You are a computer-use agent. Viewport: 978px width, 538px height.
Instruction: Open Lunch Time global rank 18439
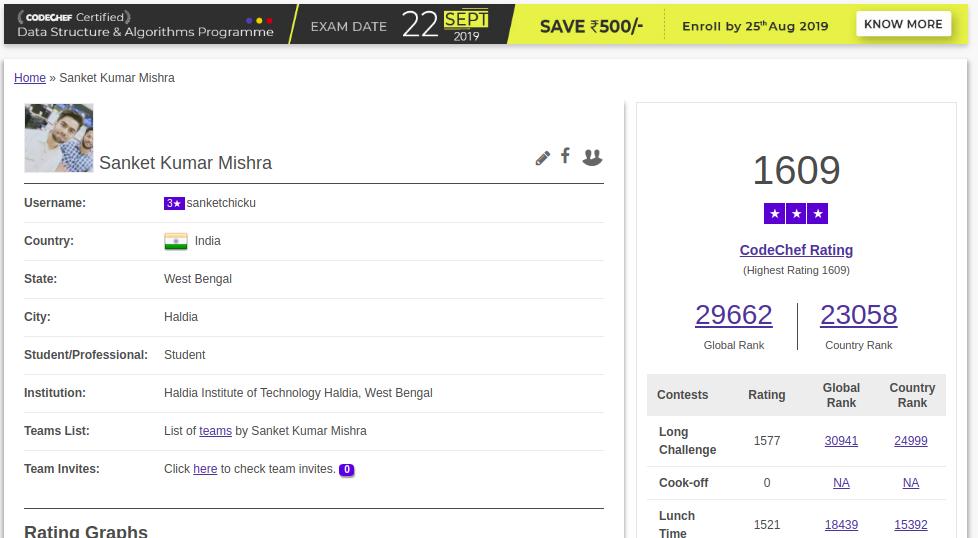(x=841, y=525)
